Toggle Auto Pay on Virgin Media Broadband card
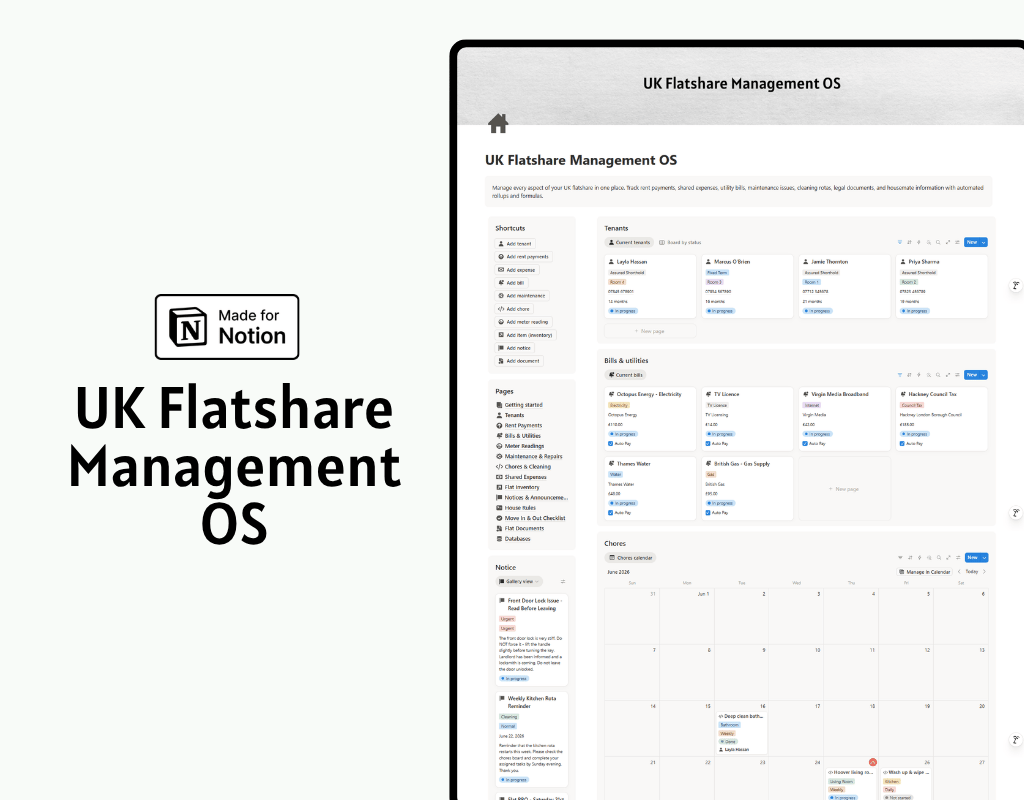 point(805,443)
